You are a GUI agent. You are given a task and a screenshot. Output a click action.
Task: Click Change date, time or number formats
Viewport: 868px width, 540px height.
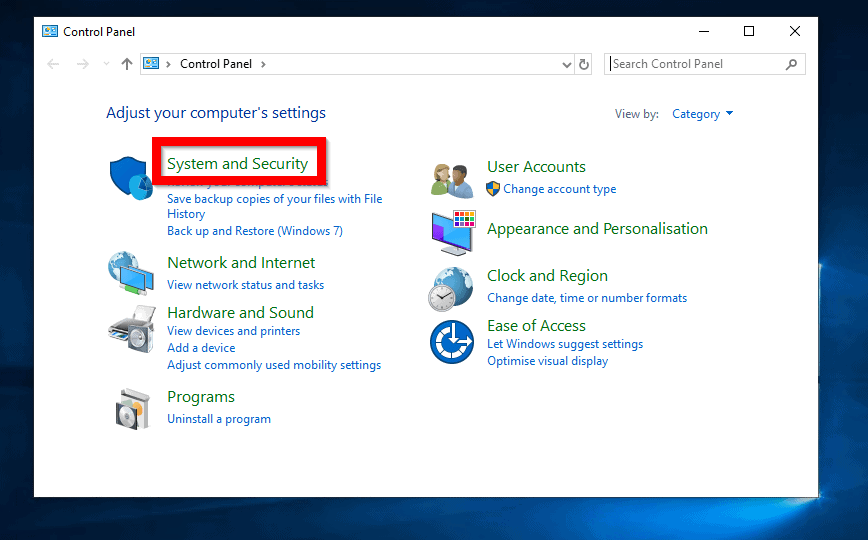tap(587, 298)
